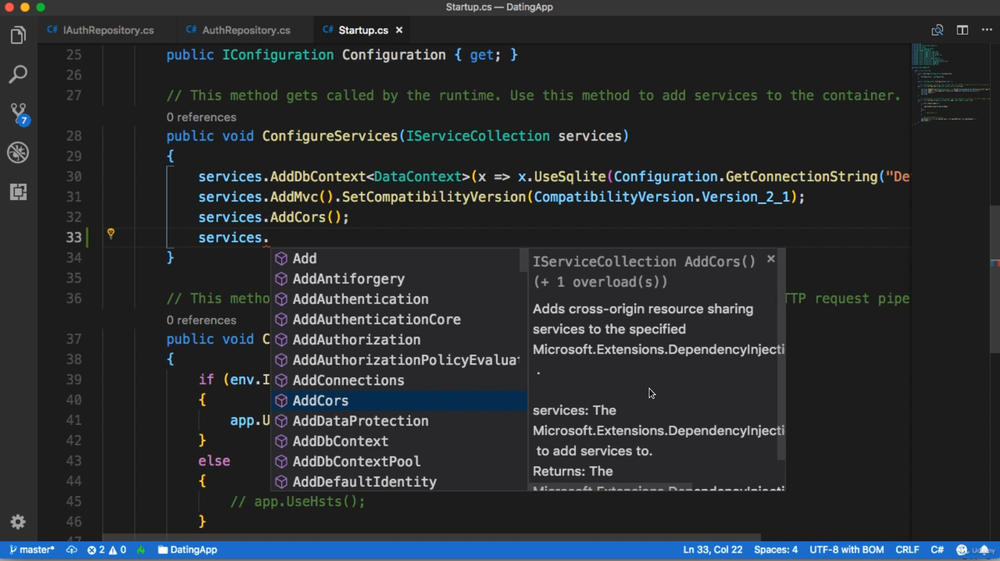
Task: Select the Startup.cs tab
Action: [362, 30]
